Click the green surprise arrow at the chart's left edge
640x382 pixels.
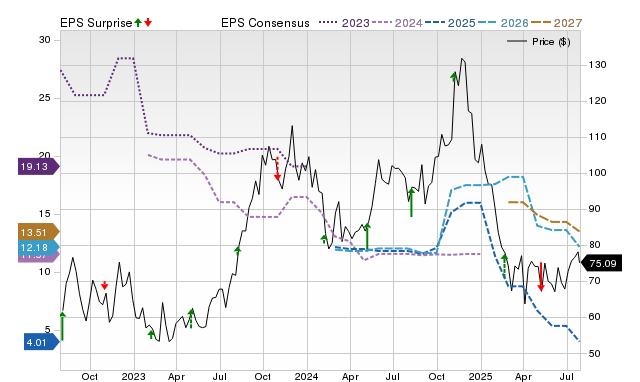click(x=62, y=326)
